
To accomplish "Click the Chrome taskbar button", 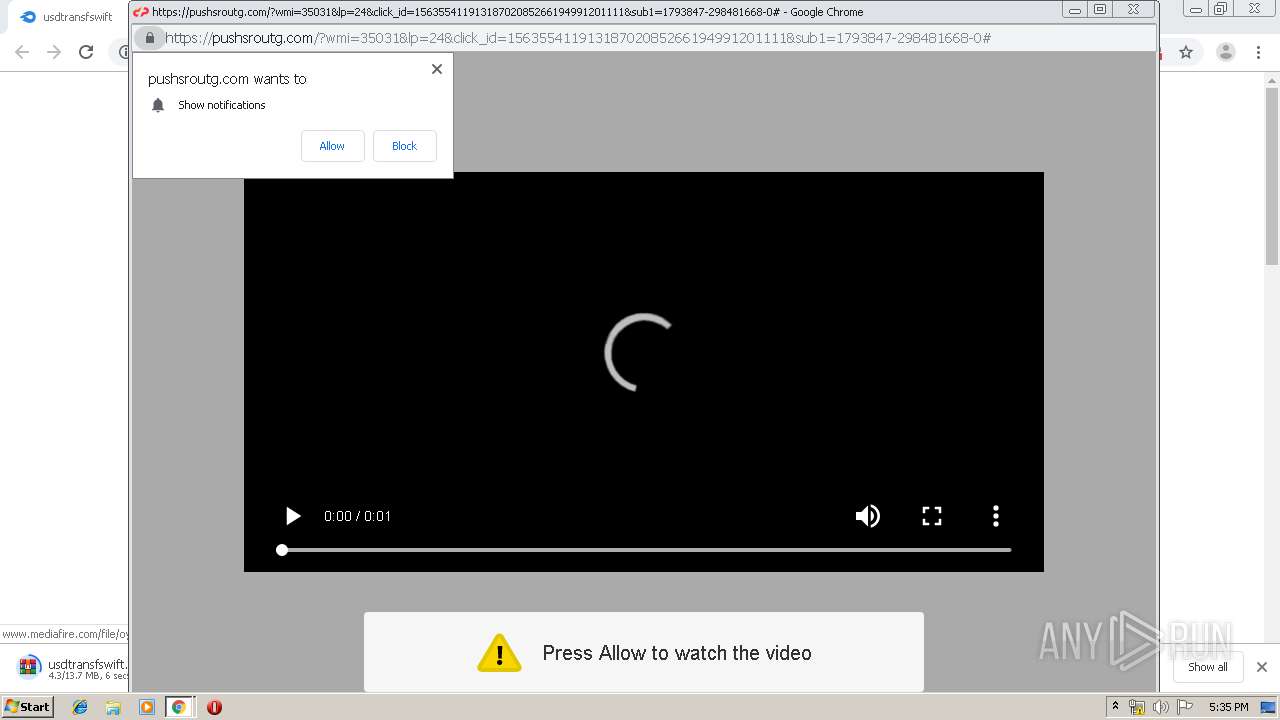I will pos(179,707).
